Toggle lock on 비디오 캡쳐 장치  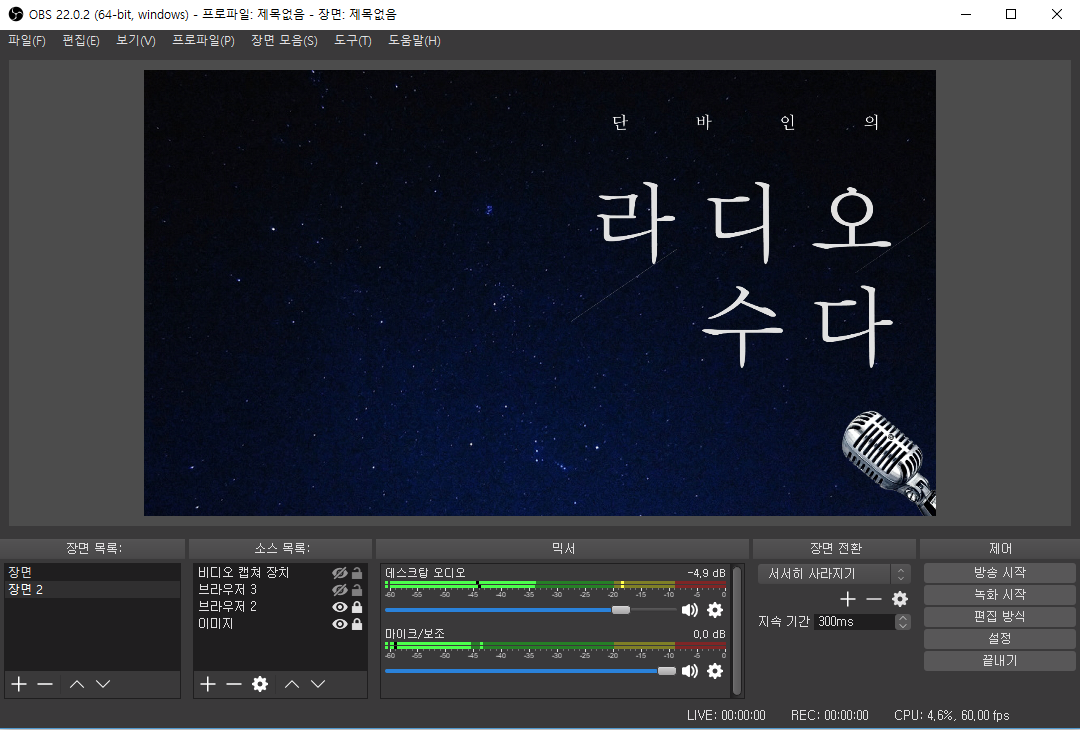(357, 573)
